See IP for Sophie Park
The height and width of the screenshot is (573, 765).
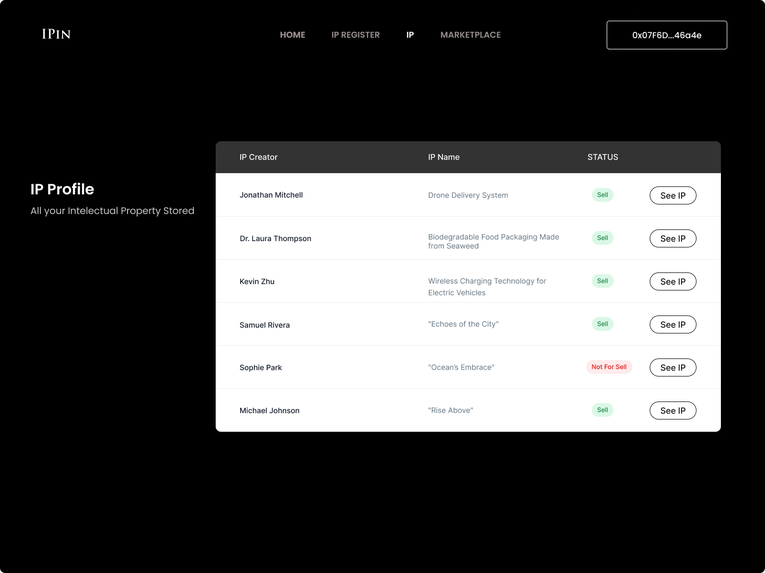pyautogui.click(x=673, y=367)
